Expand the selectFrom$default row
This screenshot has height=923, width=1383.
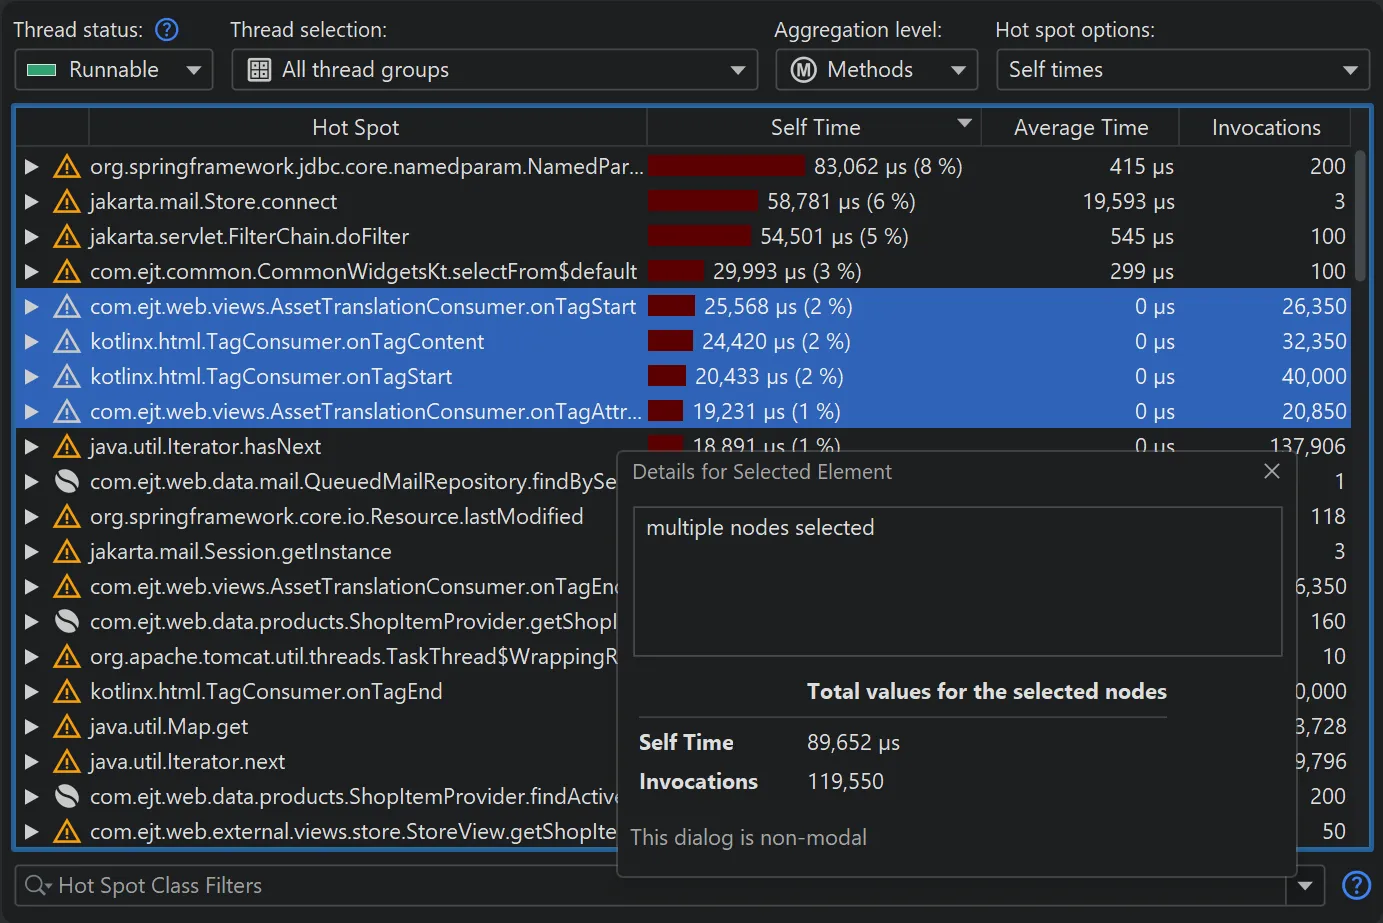(x=32, y=271)
